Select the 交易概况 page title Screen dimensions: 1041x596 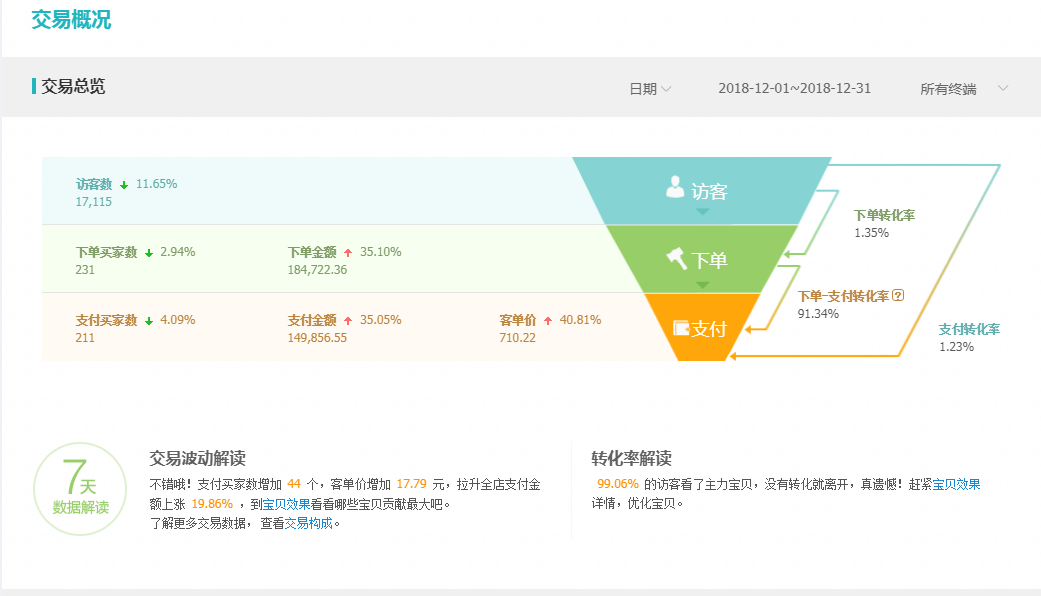pos(71,19)
